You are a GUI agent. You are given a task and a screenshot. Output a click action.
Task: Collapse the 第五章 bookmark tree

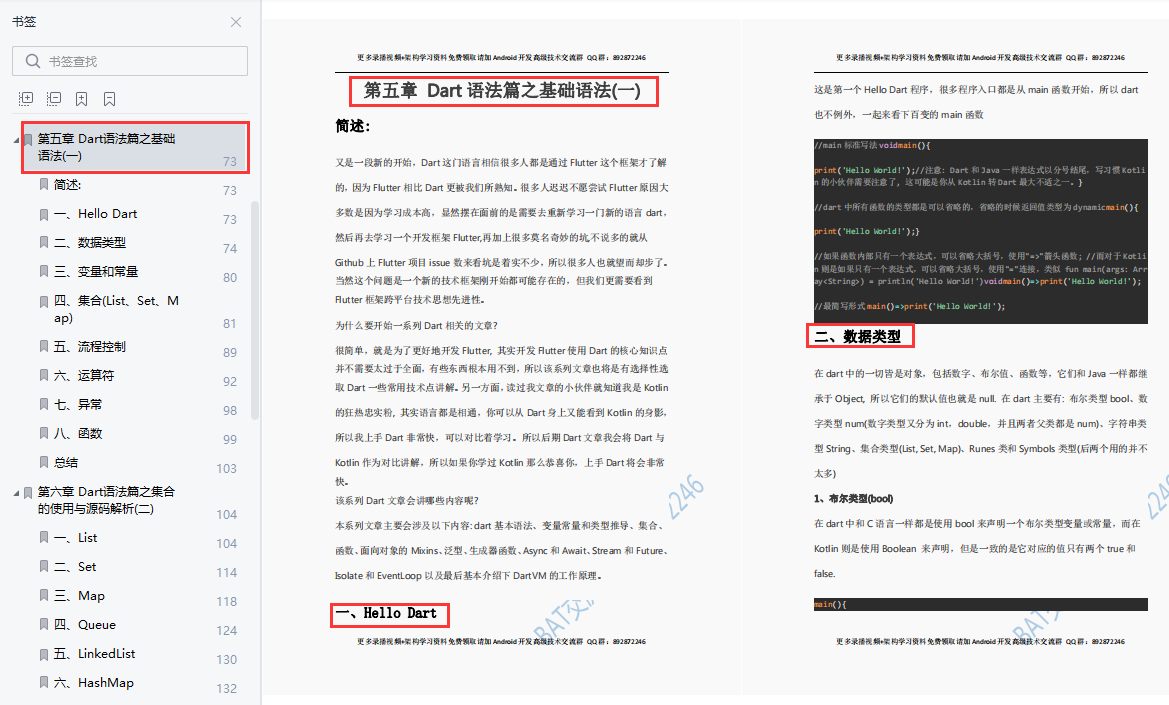(x=16, y=140)
